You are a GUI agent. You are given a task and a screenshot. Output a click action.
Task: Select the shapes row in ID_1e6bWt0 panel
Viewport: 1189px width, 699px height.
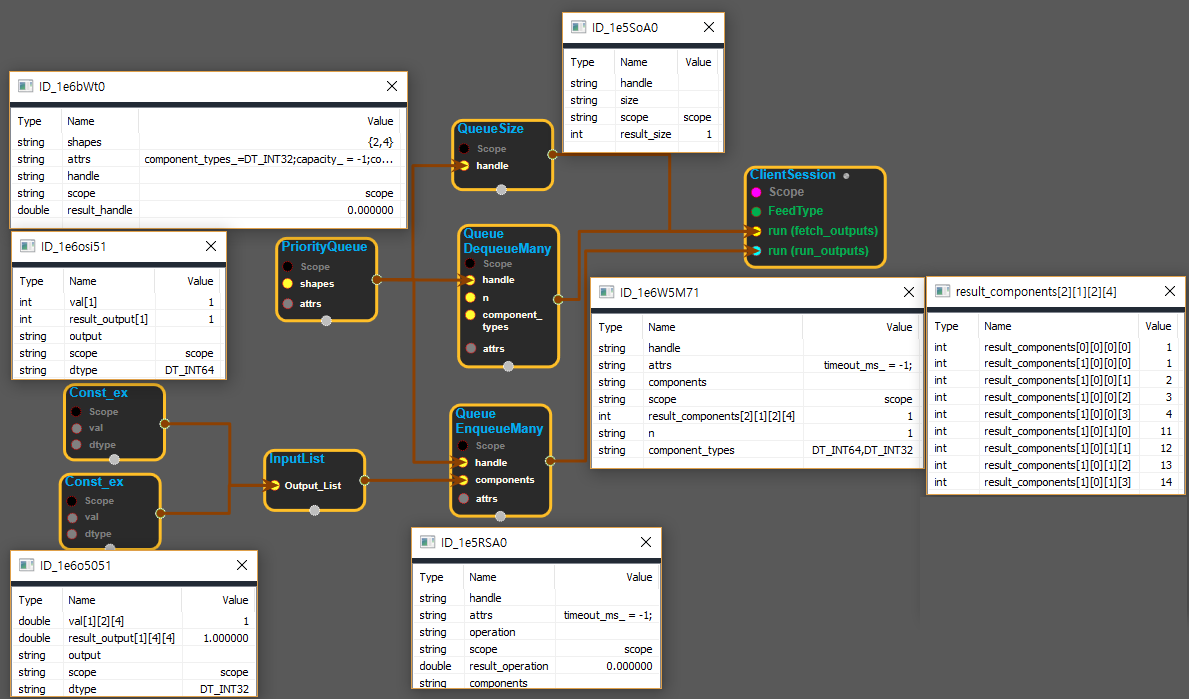pyautogui.click(x=207, y=142)
